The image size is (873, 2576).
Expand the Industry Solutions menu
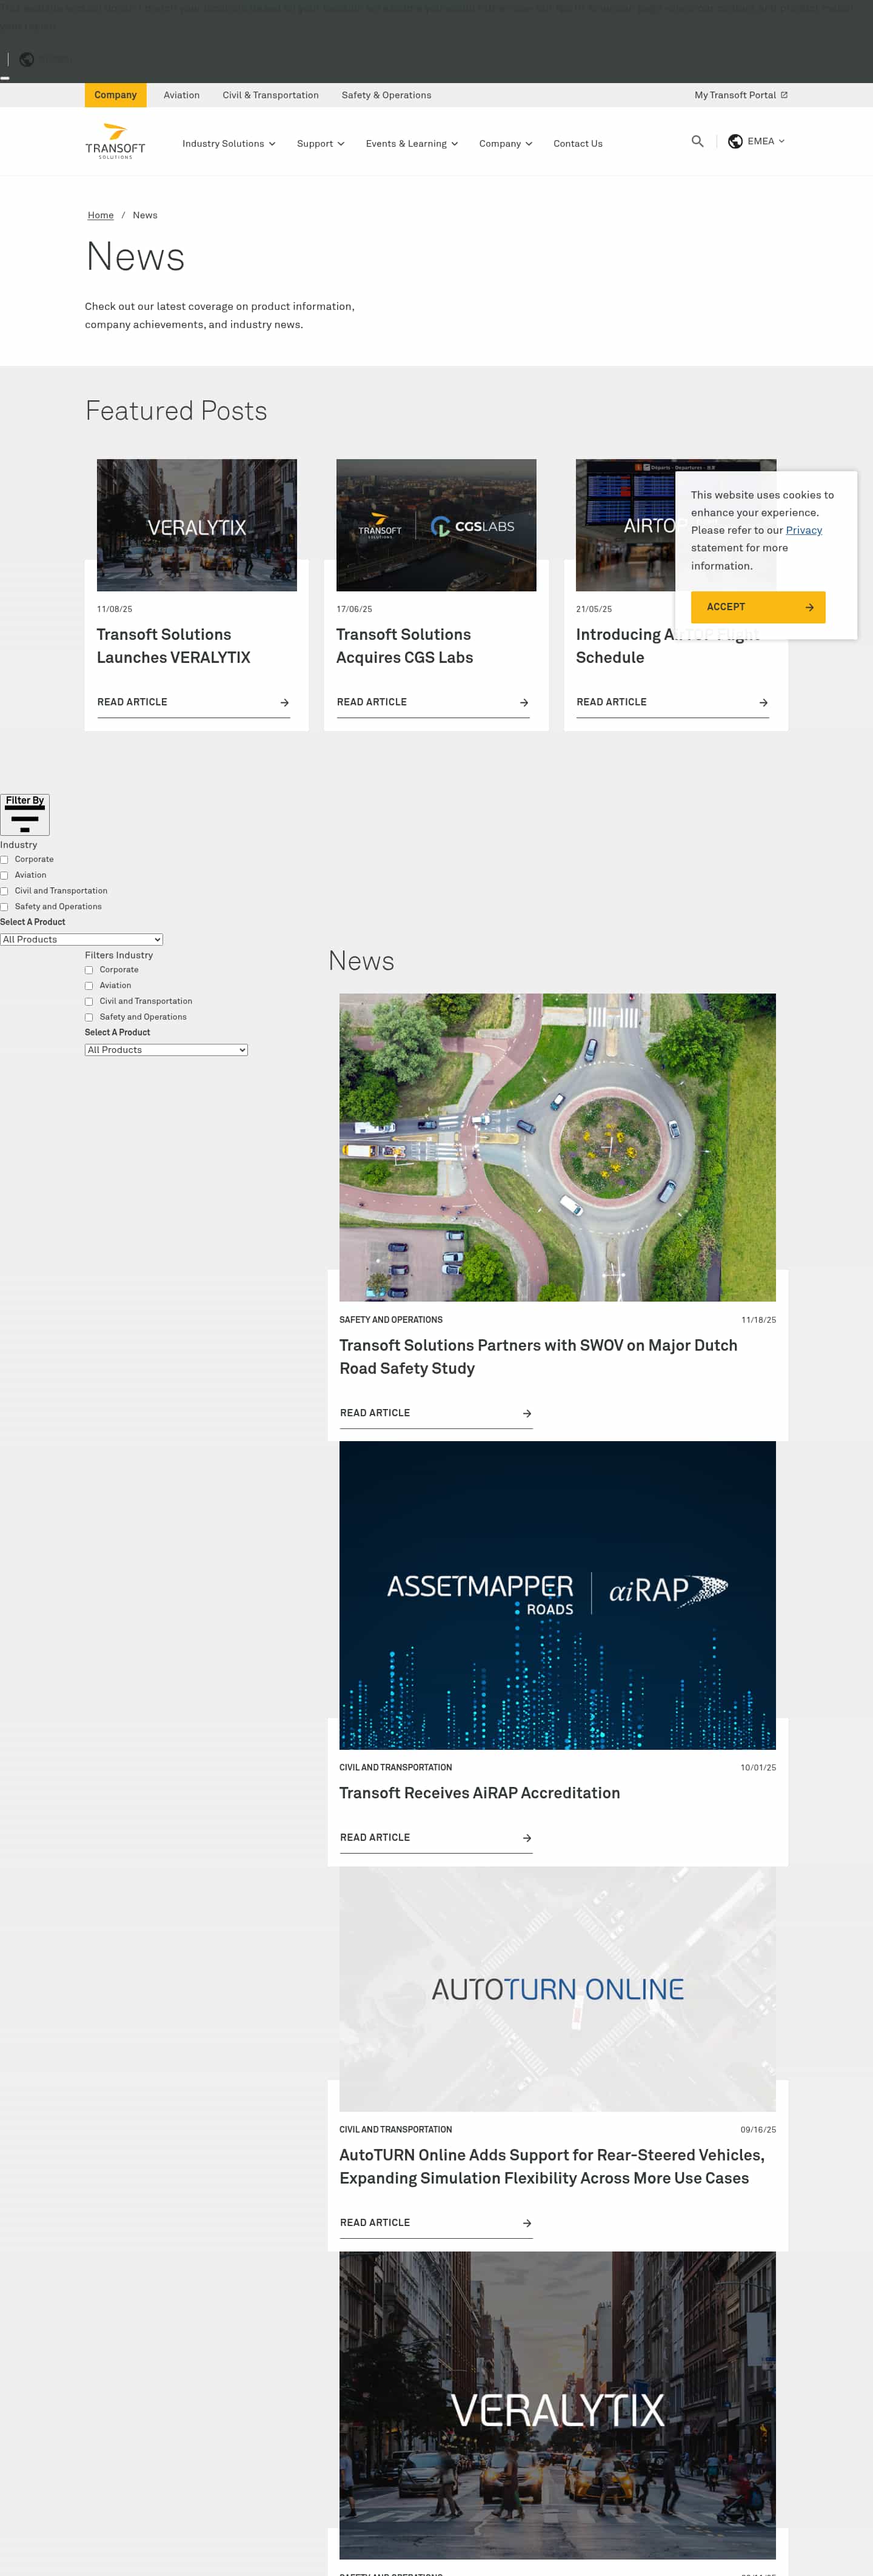click(x=229, y=144)
